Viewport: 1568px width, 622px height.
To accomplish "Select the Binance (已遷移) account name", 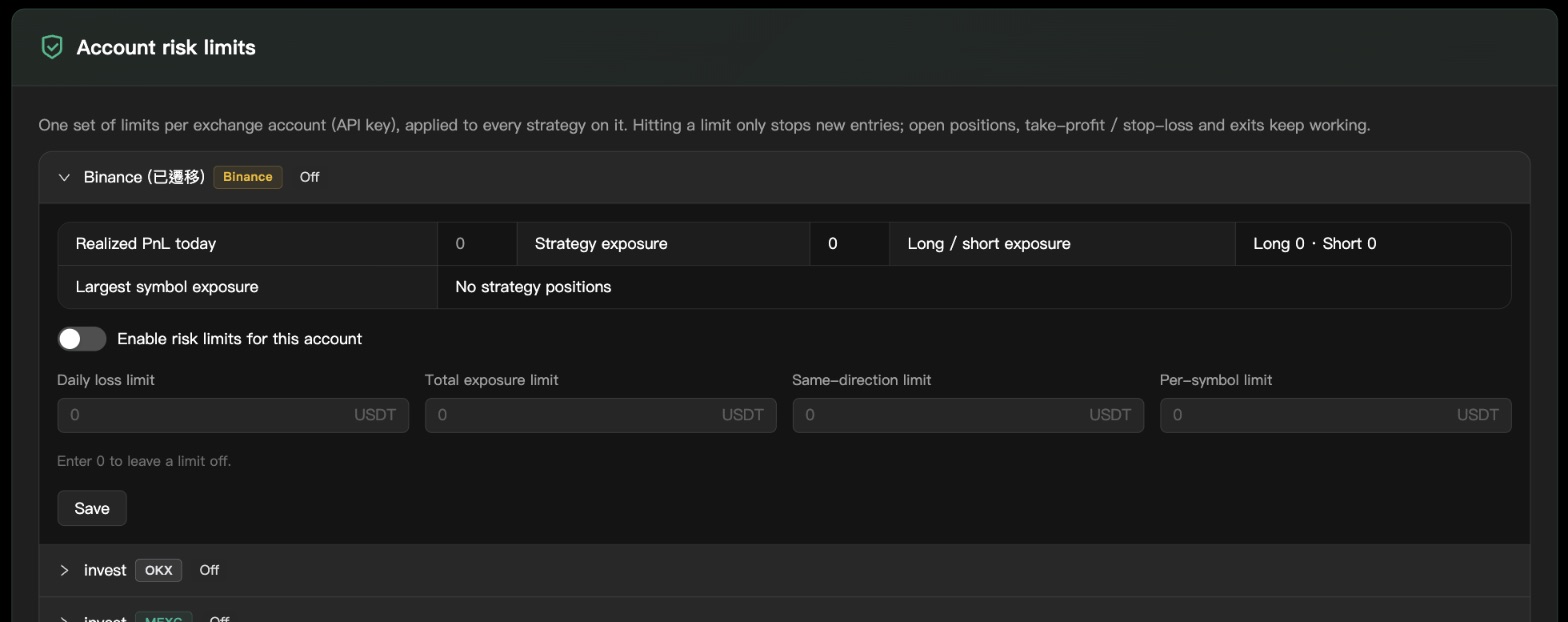I will coord(144,177).
